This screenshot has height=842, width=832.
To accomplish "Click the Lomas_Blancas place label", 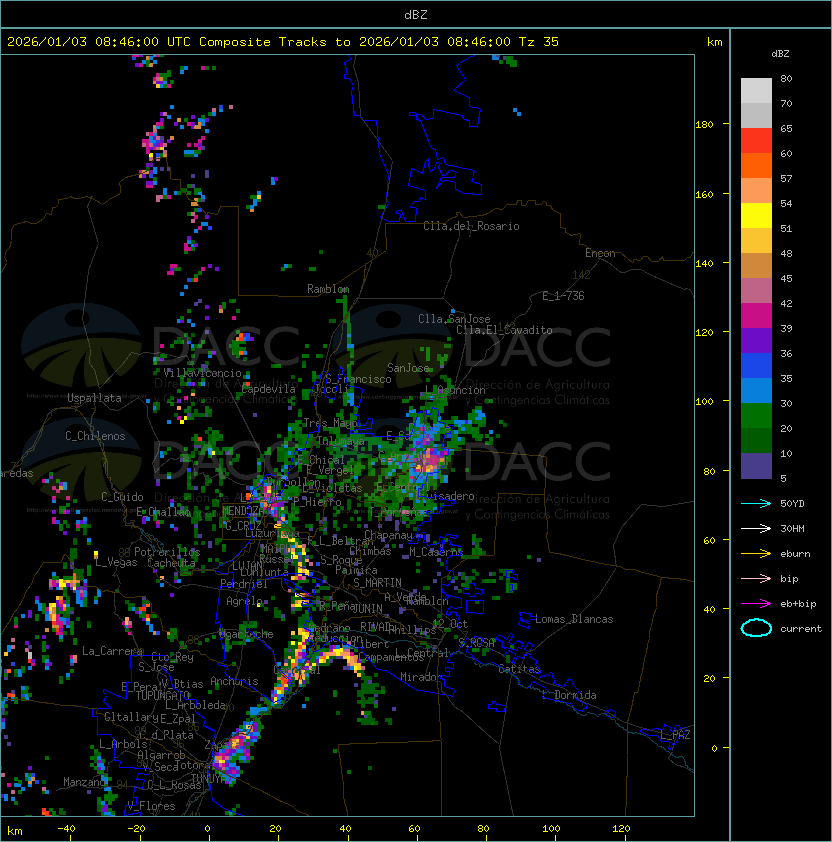I will [574, 619].
